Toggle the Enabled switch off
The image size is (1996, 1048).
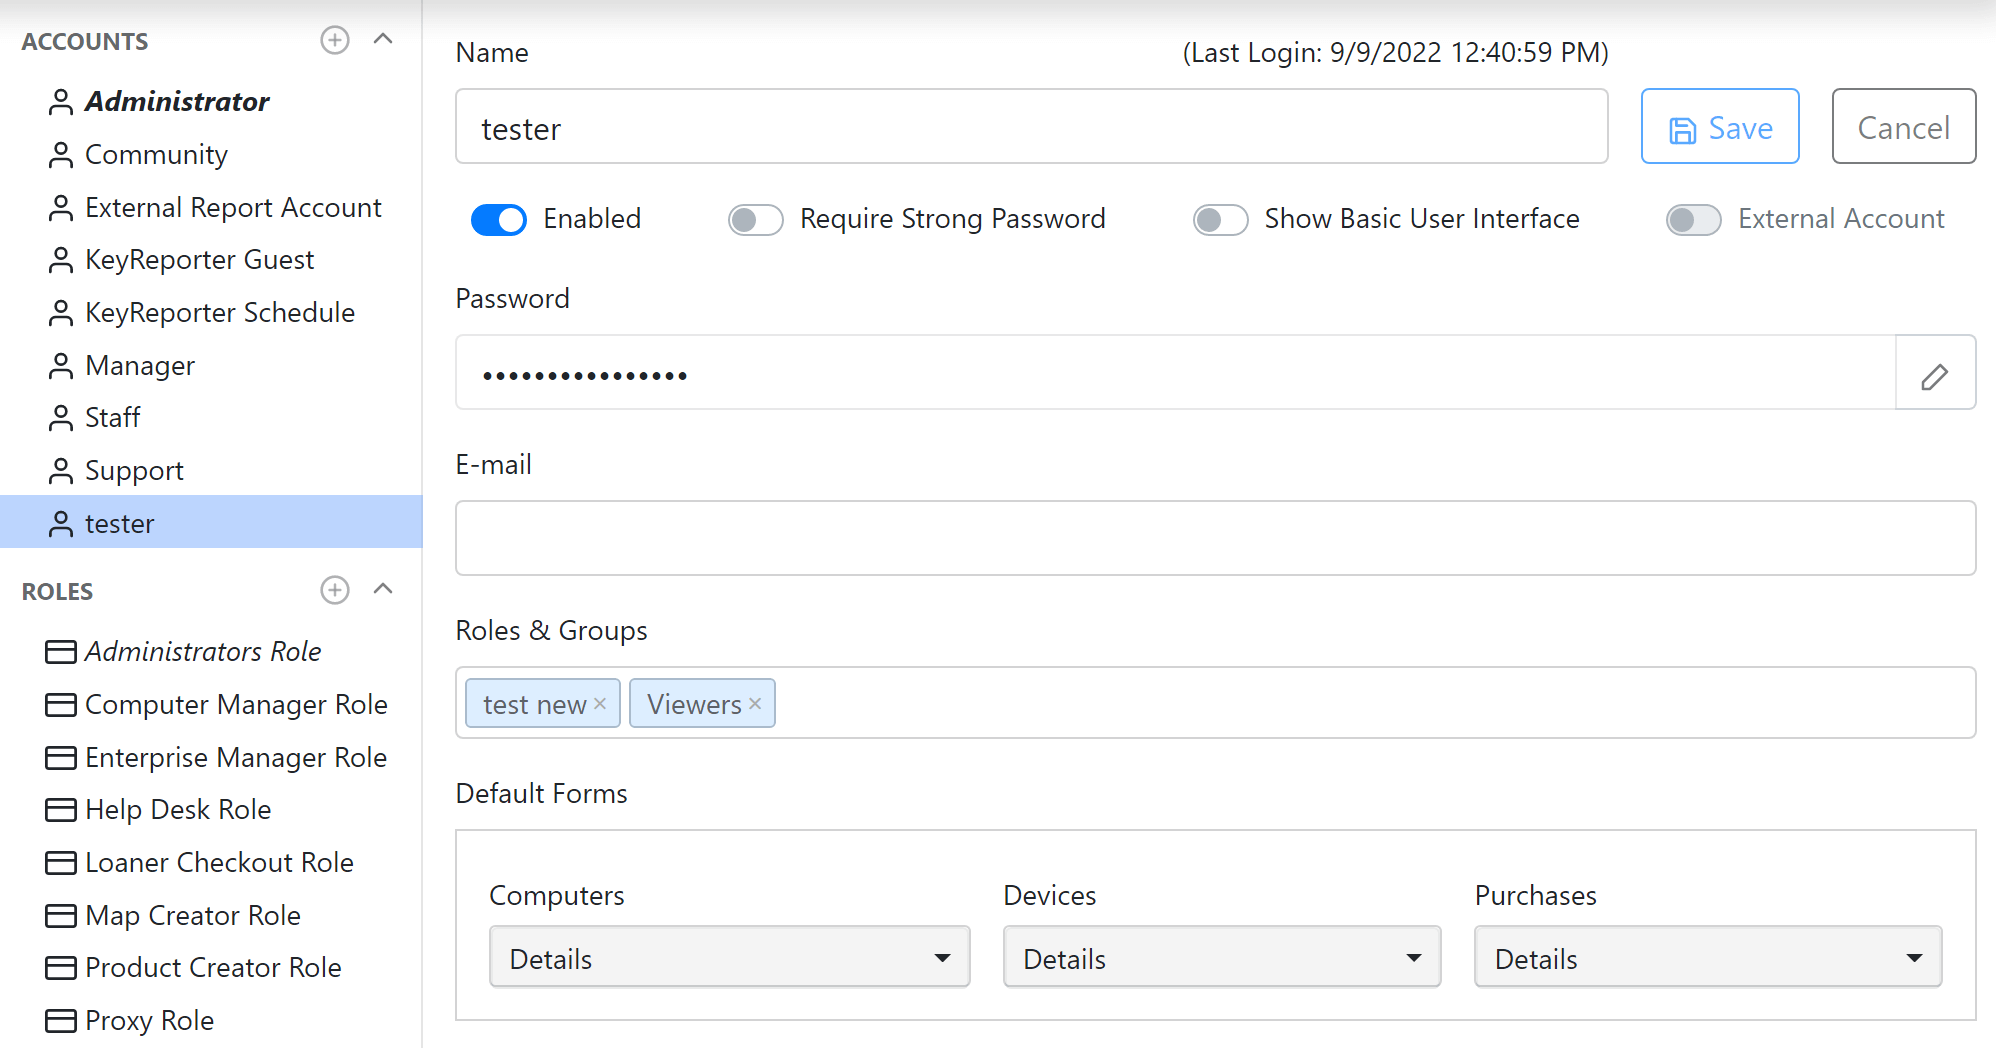pos(498,219)
